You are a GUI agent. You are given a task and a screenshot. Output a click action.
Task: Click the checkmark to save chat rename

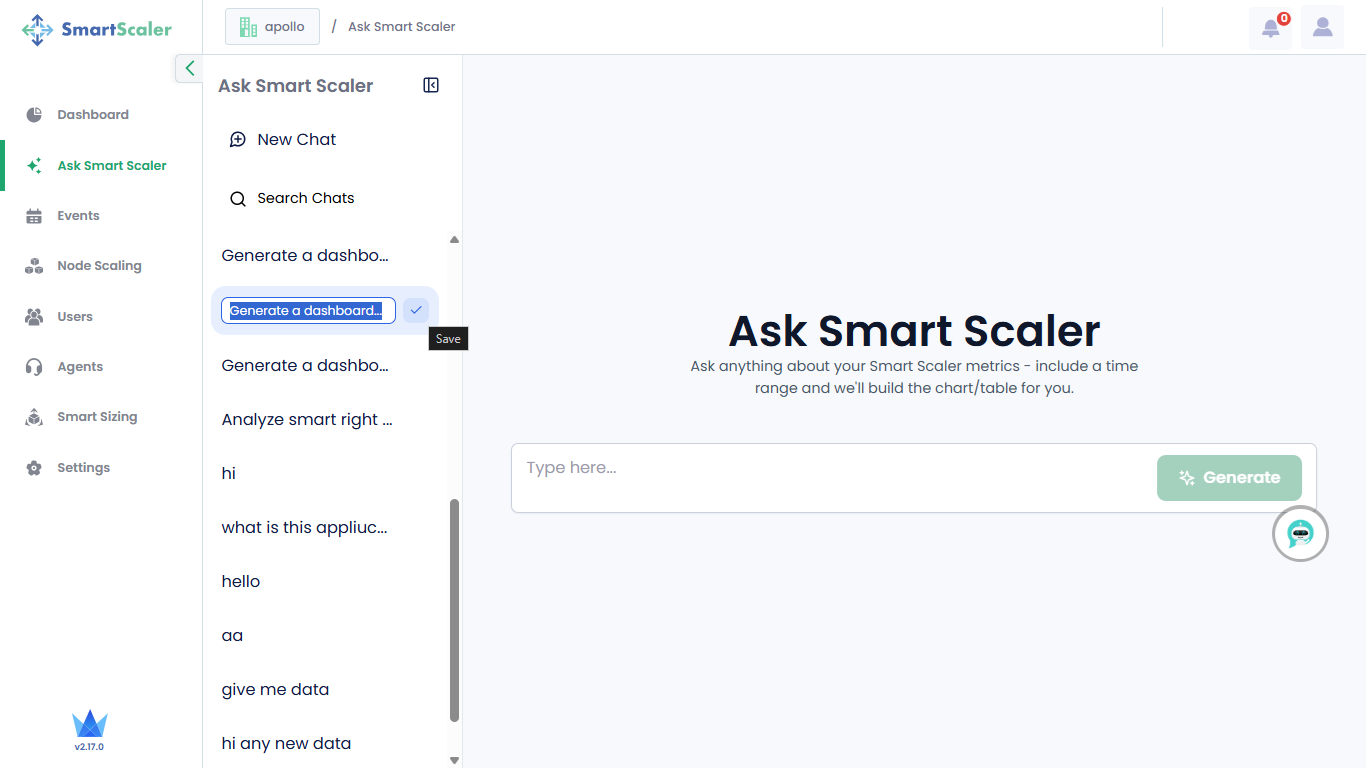click(416, 310)
